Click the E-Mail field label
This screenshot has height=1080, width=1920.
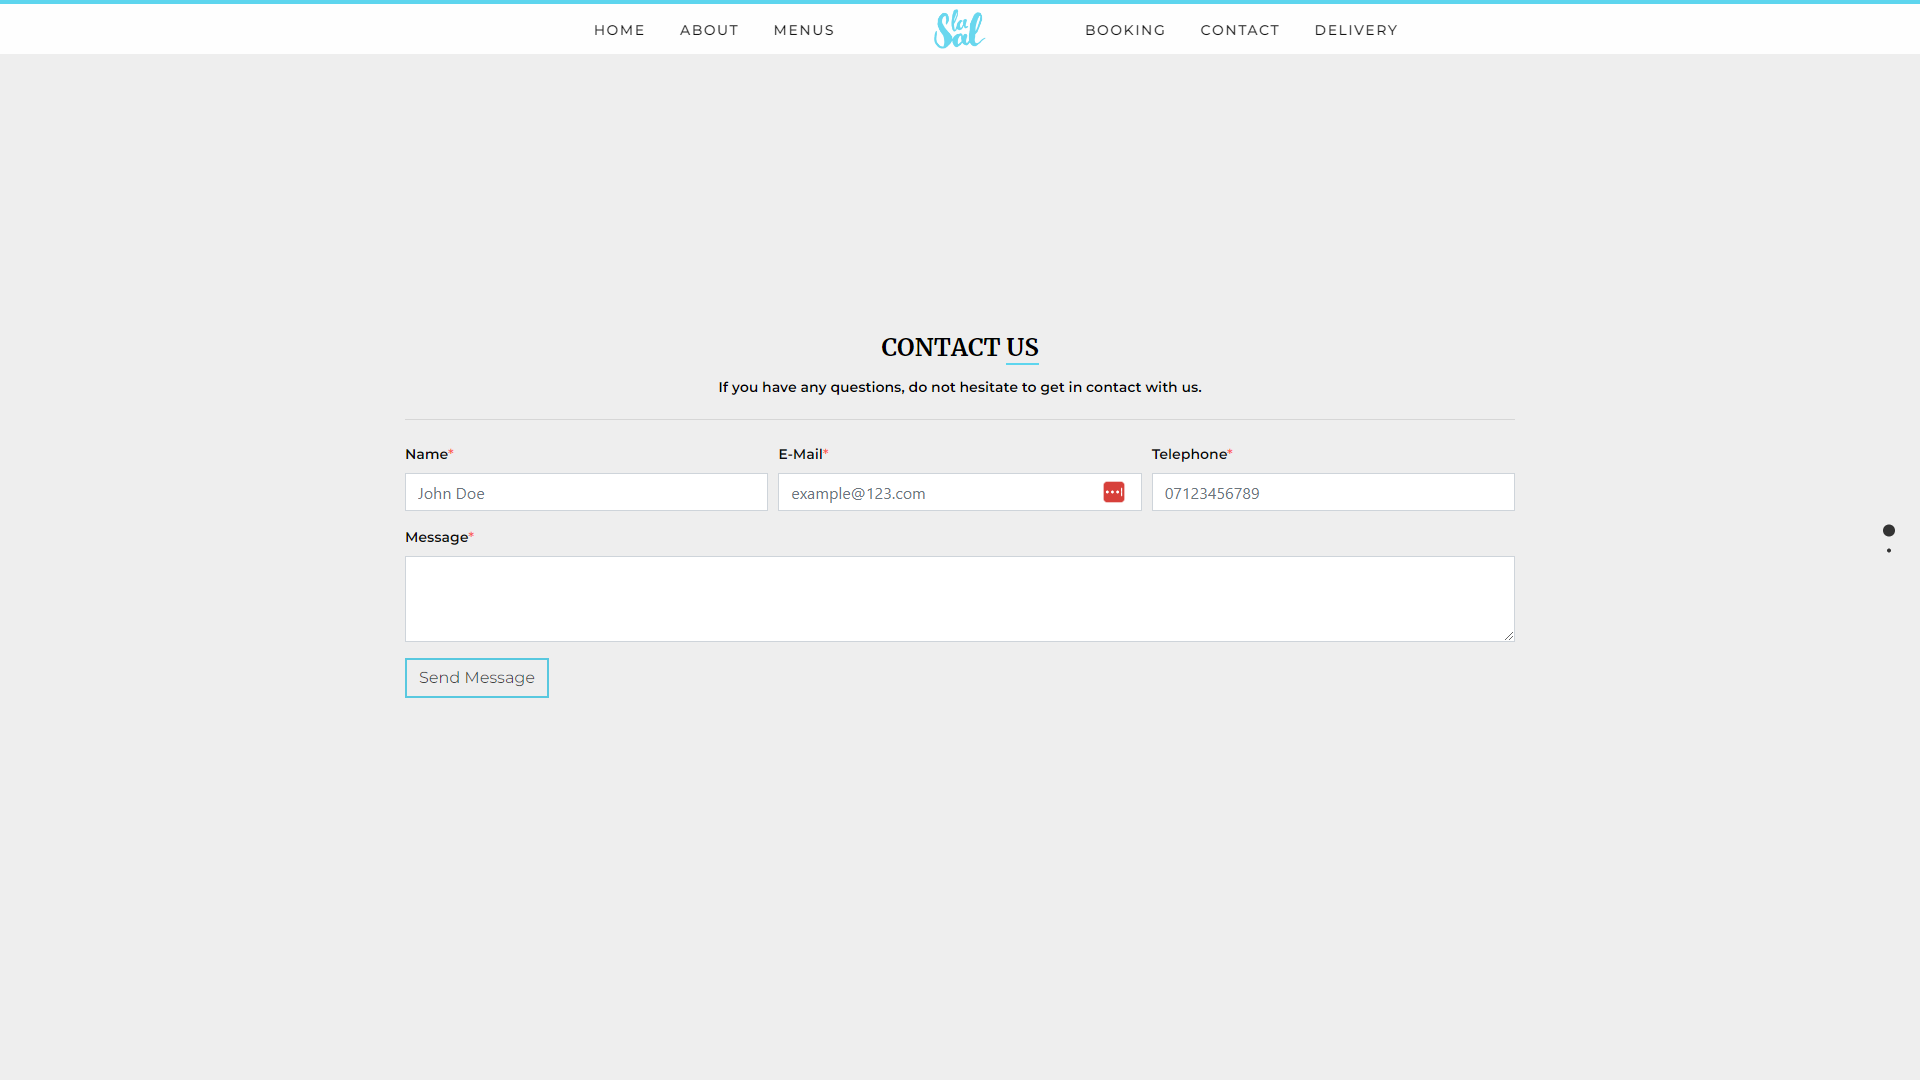pos(802,454)
